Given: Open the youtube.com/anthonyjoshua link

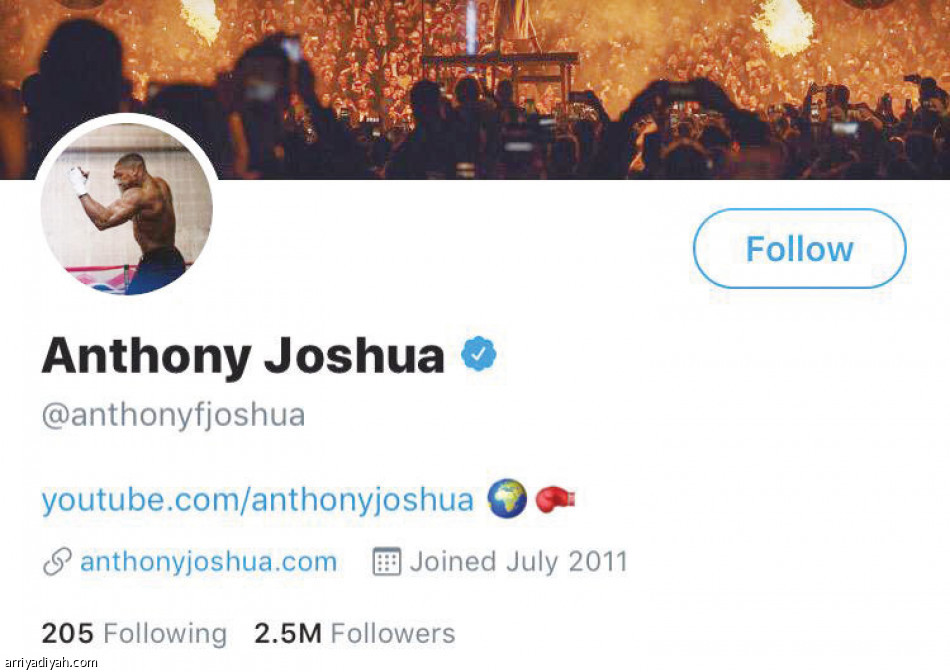Looking at the screenshot, I should pos(257,499).
